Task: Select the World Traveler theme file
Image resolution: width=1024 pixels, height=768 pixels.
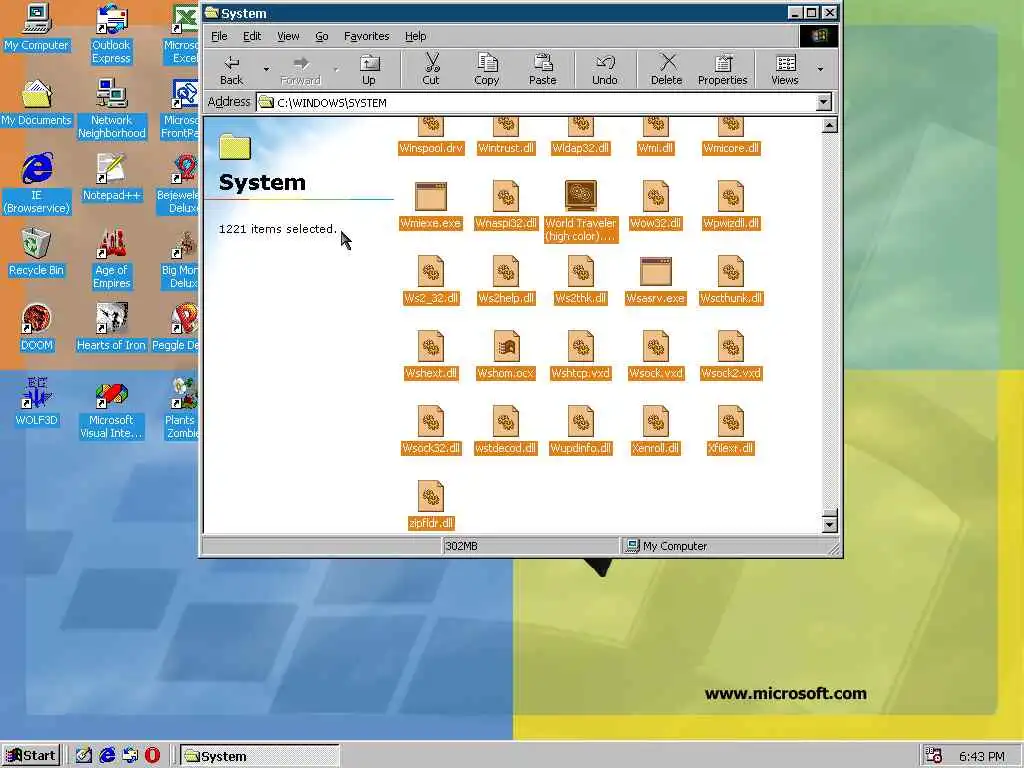Action: point(581,212)
